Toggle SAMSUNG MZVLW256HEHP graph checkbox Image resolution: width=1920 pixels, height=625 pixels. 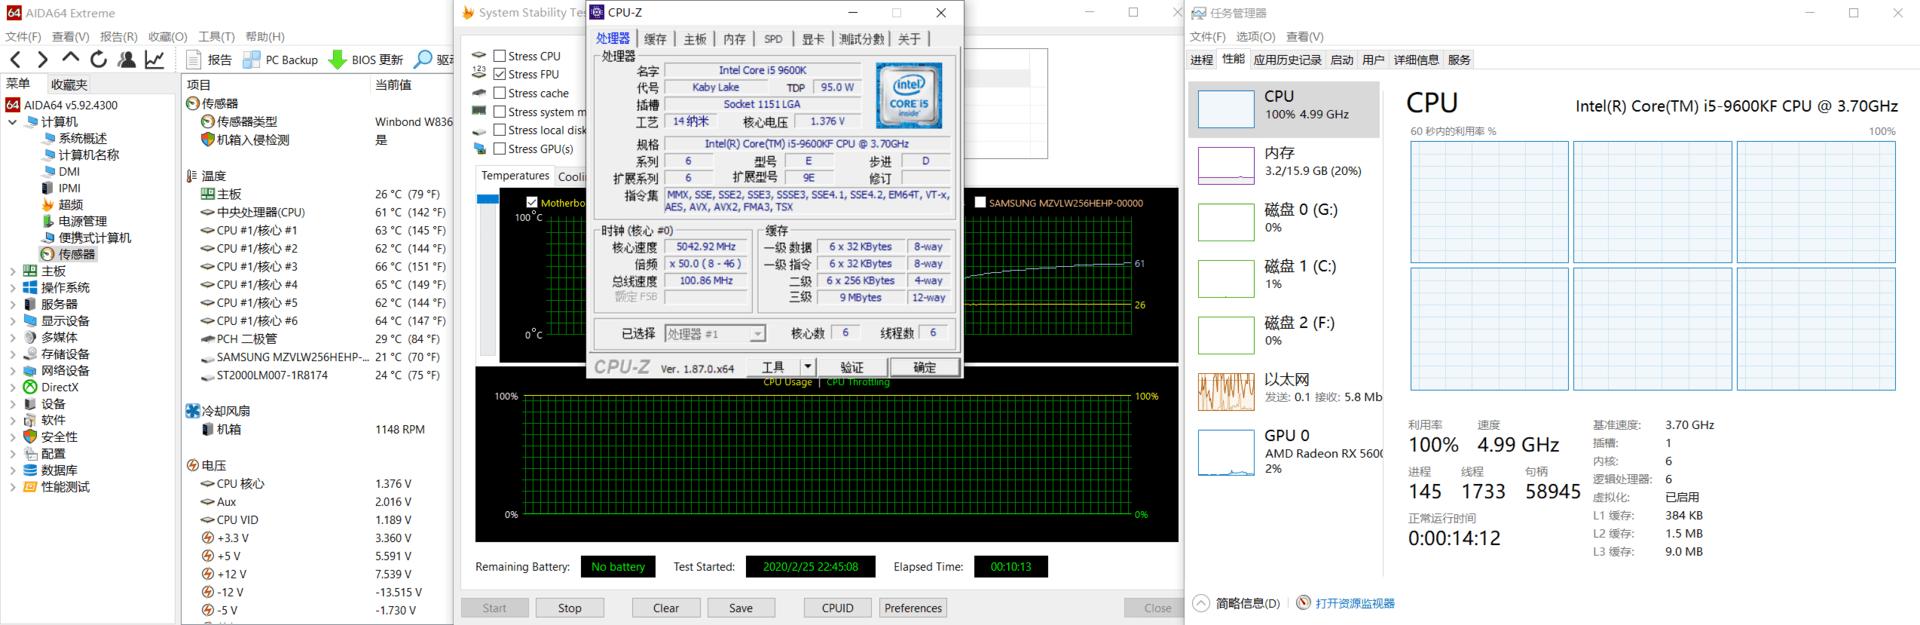(x=980, y=202)
